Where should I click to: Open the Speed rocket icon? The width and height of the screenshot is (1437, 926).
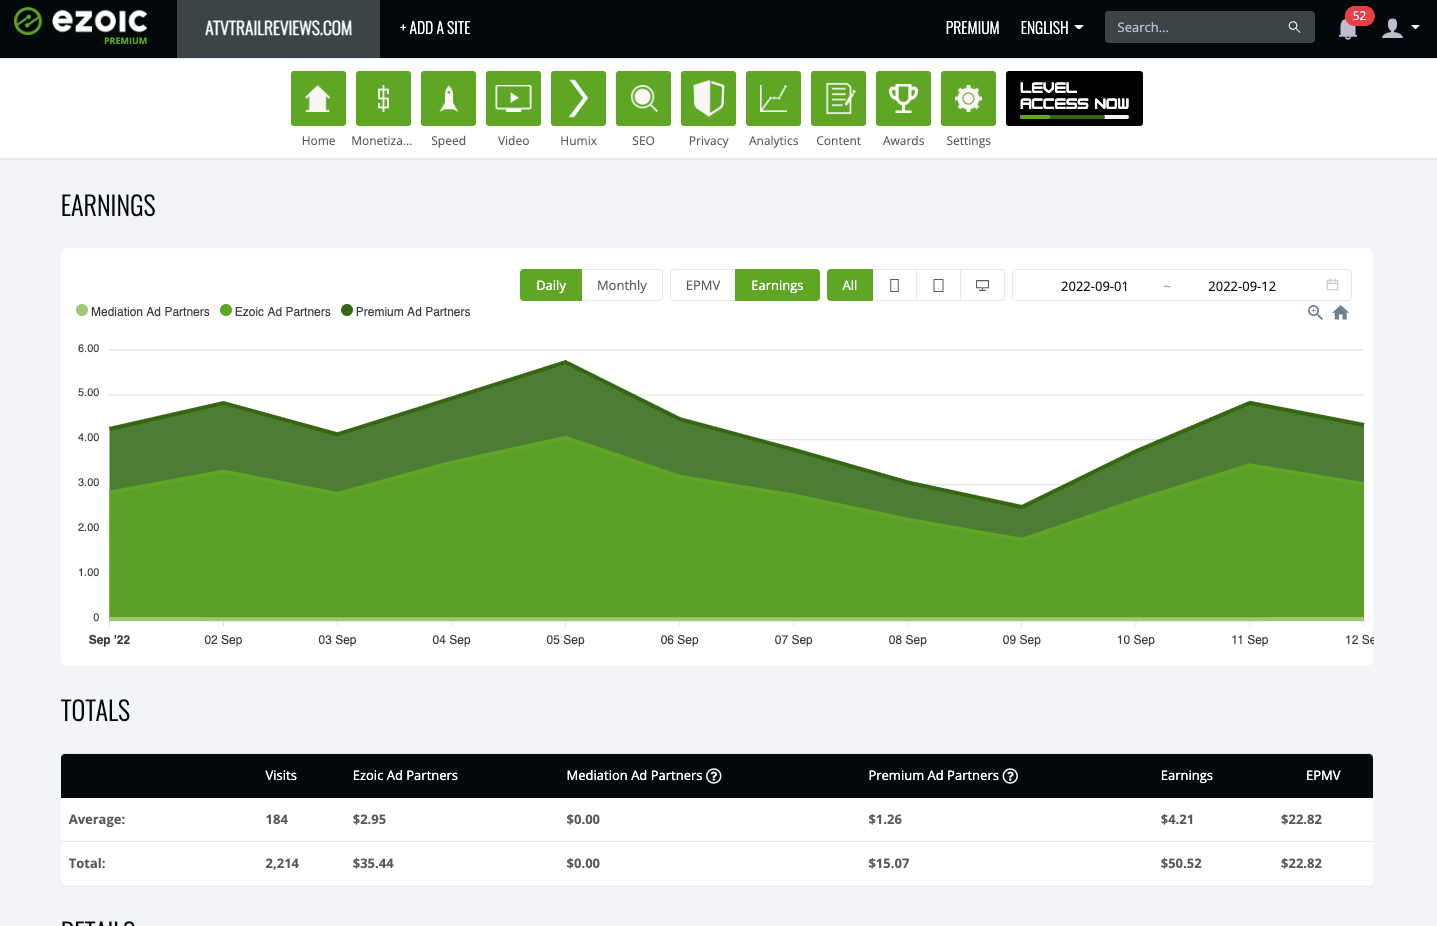[x=448, y=98]
